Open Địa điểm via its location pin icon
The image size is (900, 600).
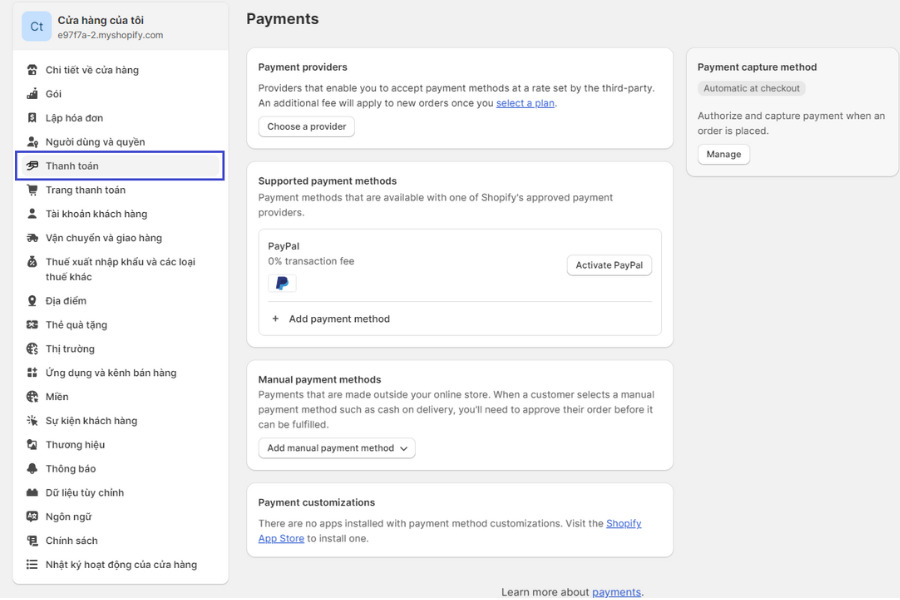coord(30,300)
